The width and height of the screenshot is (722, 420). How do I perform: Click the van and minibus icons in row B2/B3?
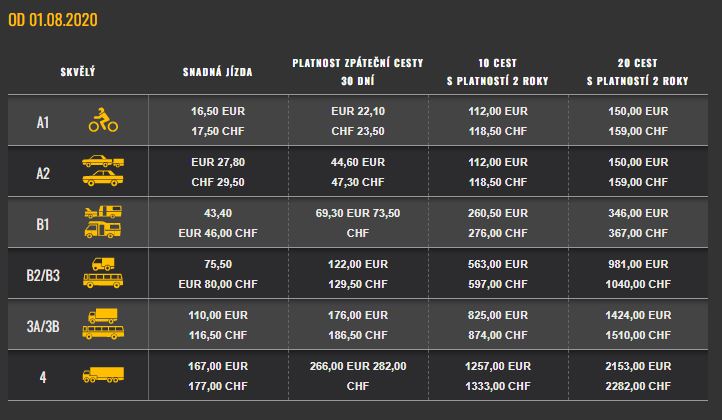(104, 273)
